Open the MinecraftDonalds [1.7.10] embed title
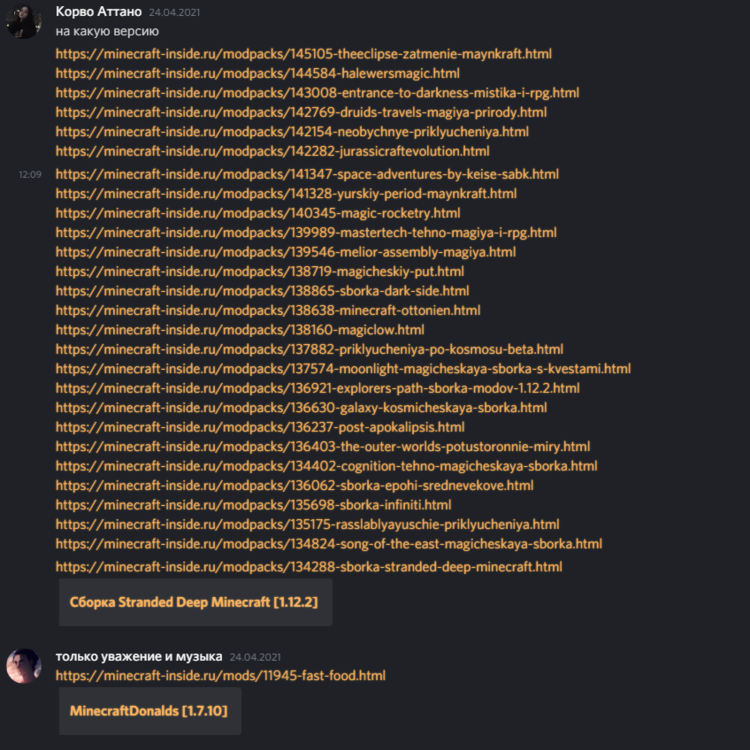Image resolution: width=750 pixels, height=750 pixels. (148, 711)
